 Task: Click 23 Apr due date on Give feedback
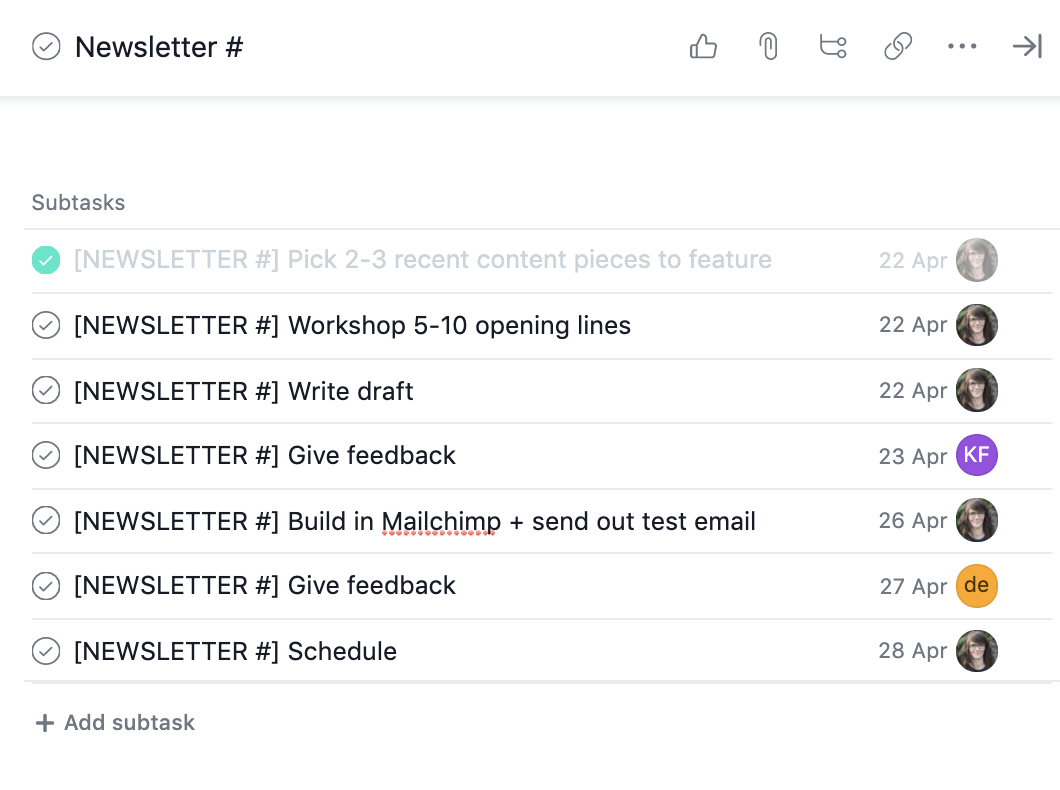(x=912, y=456)
